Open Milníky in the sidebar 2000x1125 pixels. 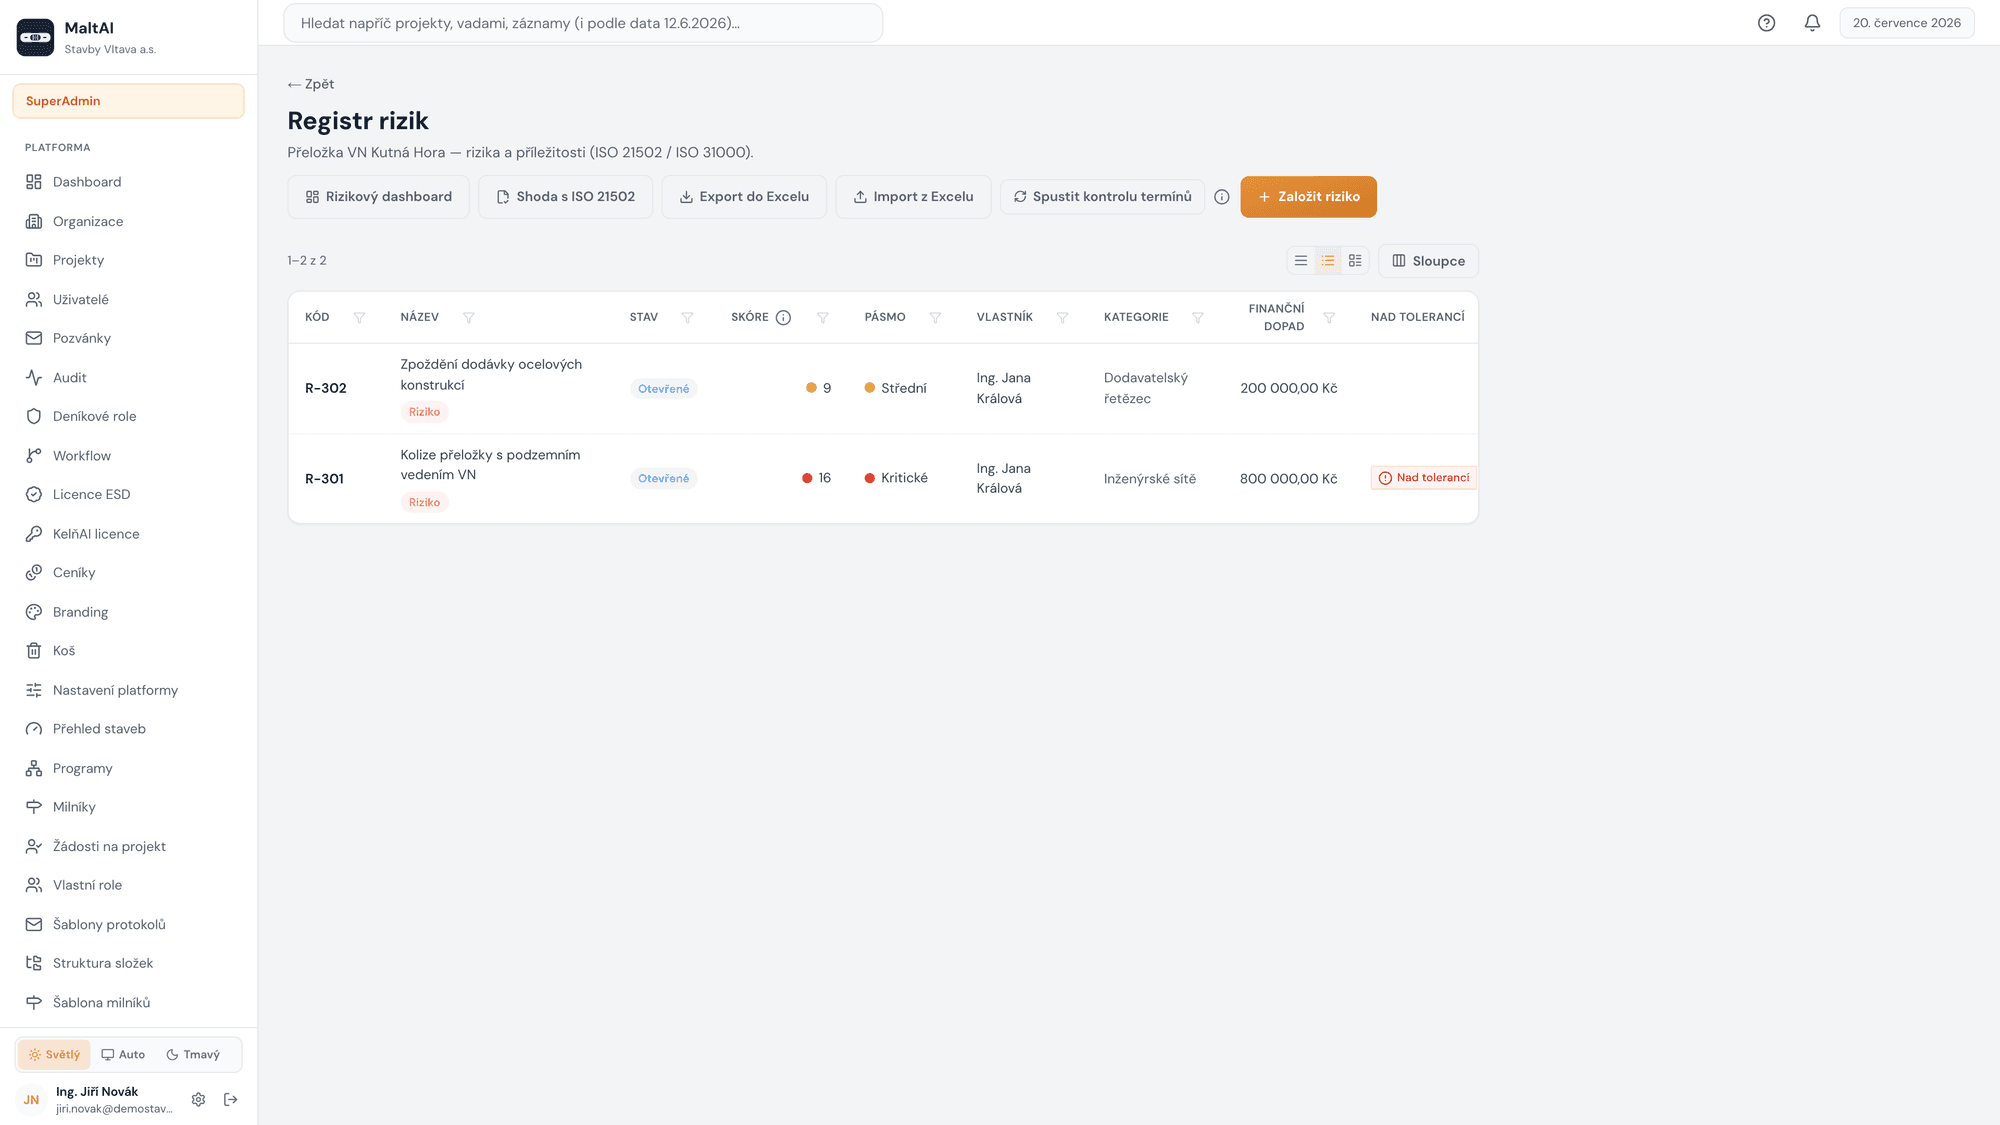click(x=128, y=807)
